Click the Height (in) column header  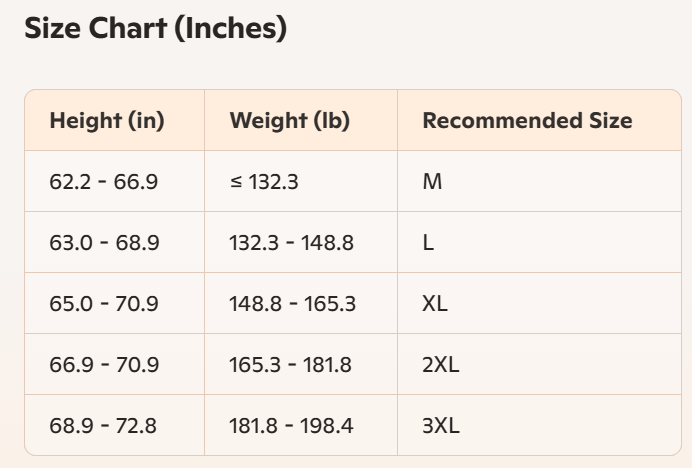point(107,121)
